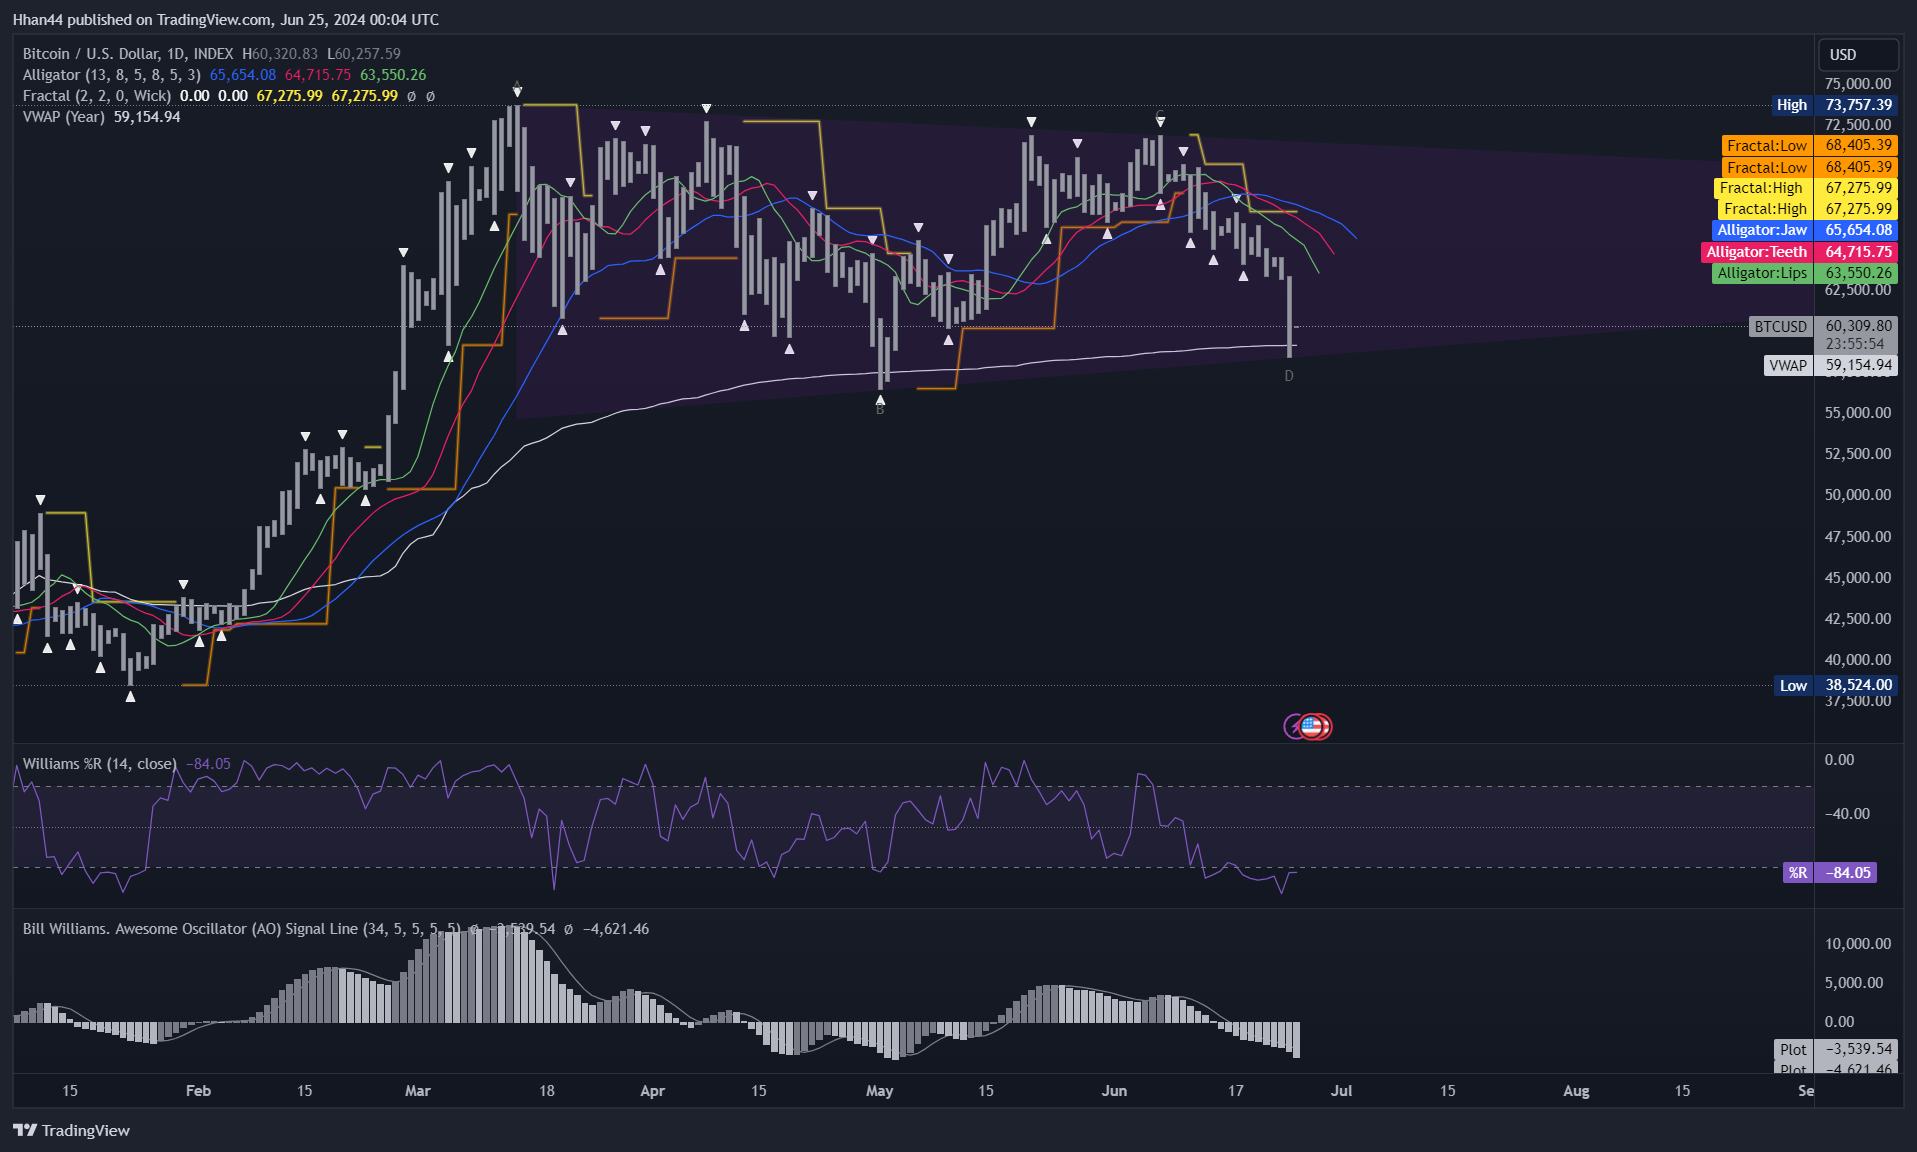This screenshot has width=1917, height=1152.
Task: Click the VWAP 59,154.94 axis label
Action: [1830, 365]
